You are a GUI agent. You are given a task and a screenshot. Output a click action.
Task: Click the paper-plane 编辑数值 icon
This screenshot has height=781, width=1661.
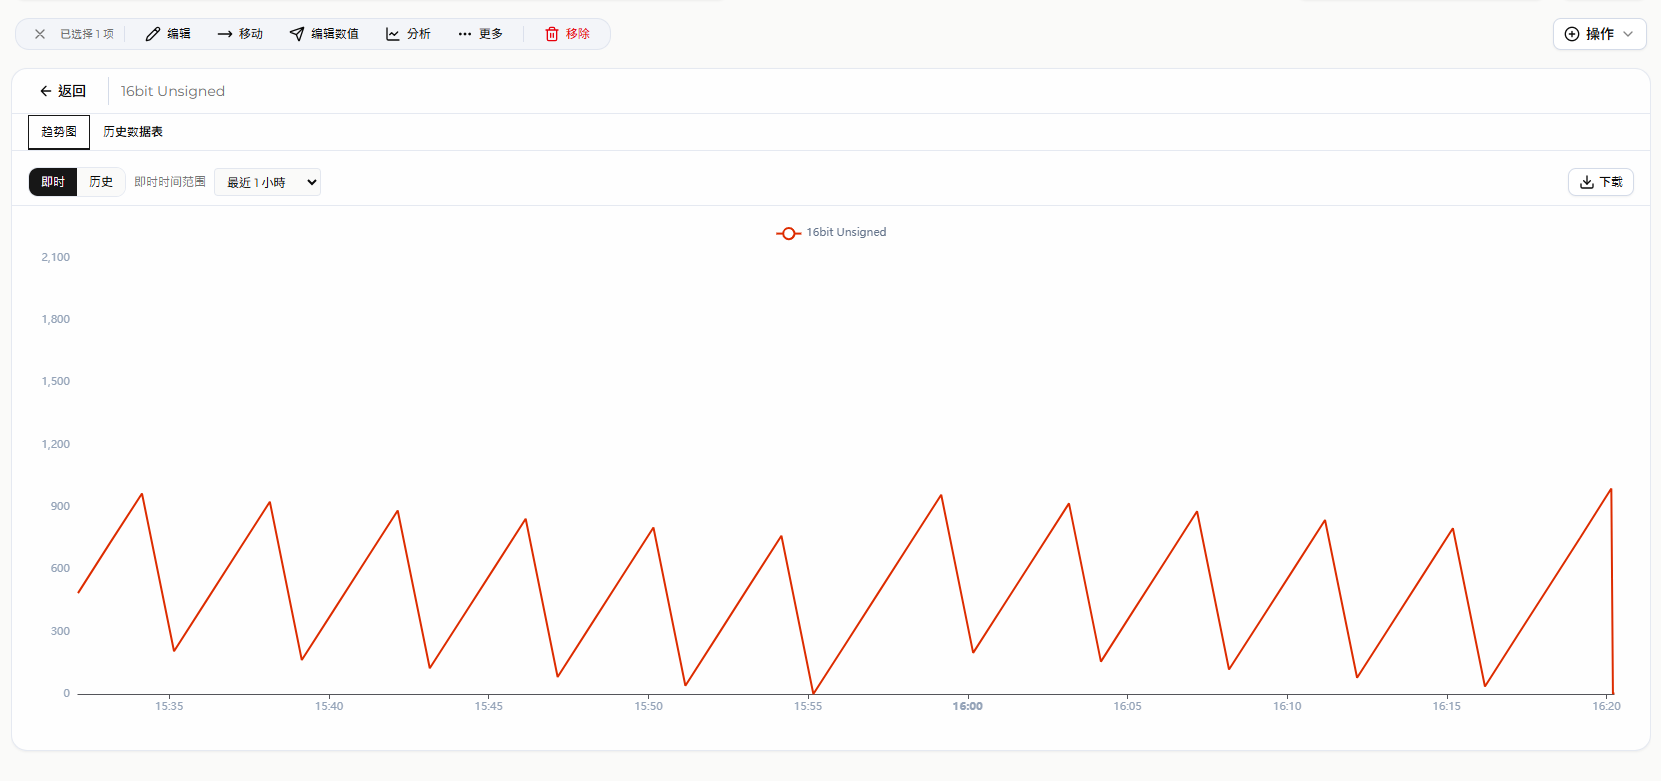(297, 34)
